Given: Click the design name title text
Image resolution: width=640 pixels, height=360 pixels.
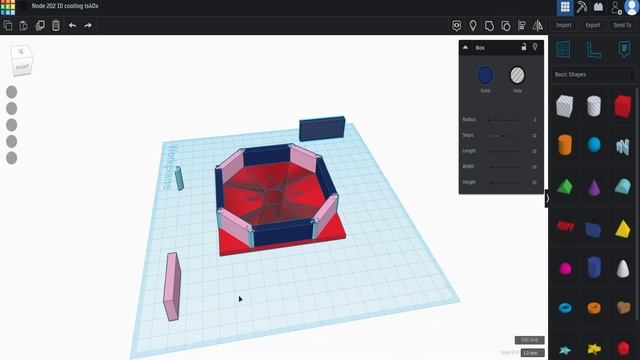Looking at the screenshot, I should 65,6.
